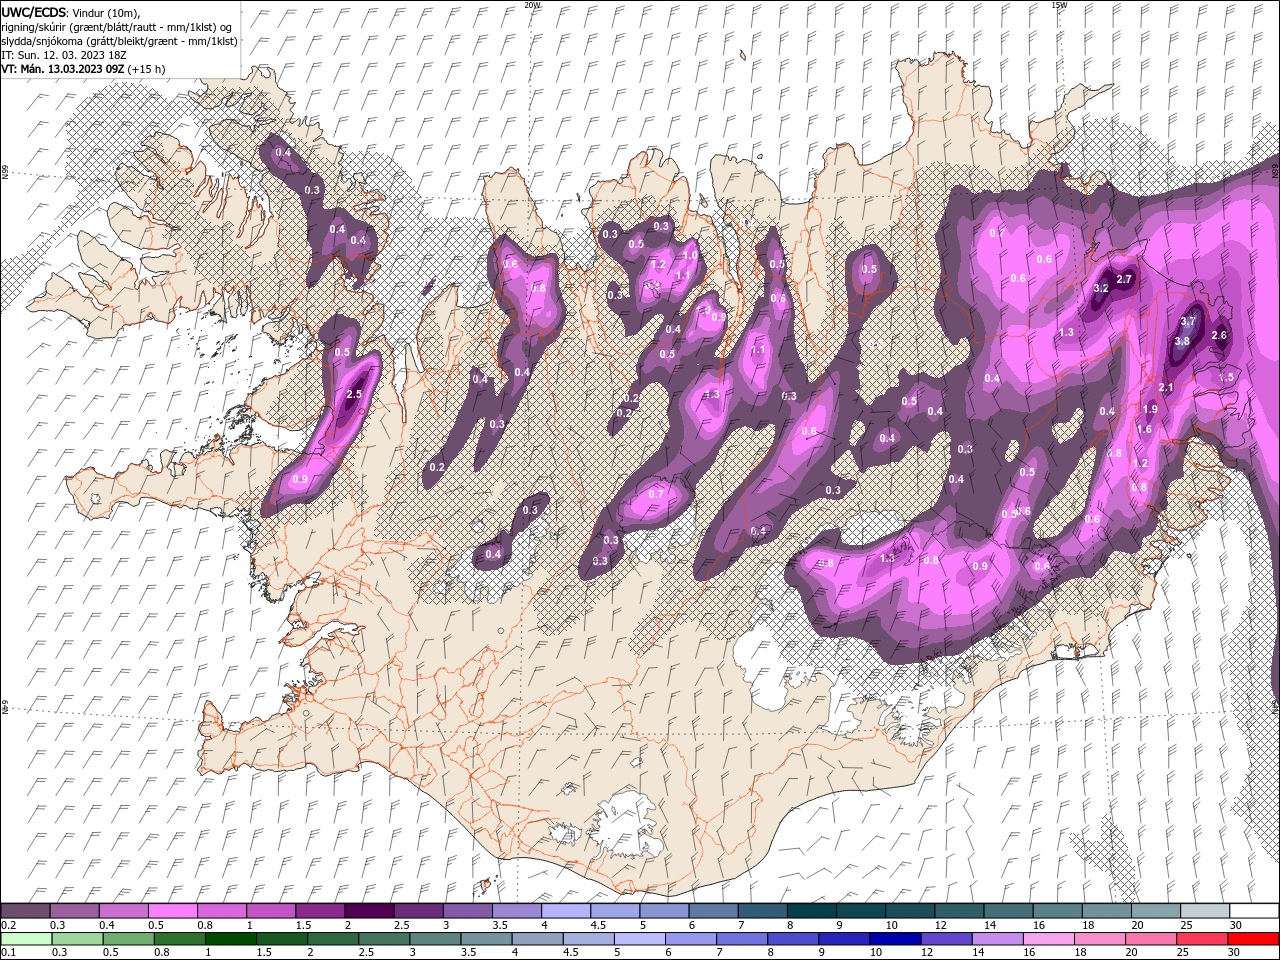
Task: Click the '4.5' label under the snow scale
Action: 599,925
